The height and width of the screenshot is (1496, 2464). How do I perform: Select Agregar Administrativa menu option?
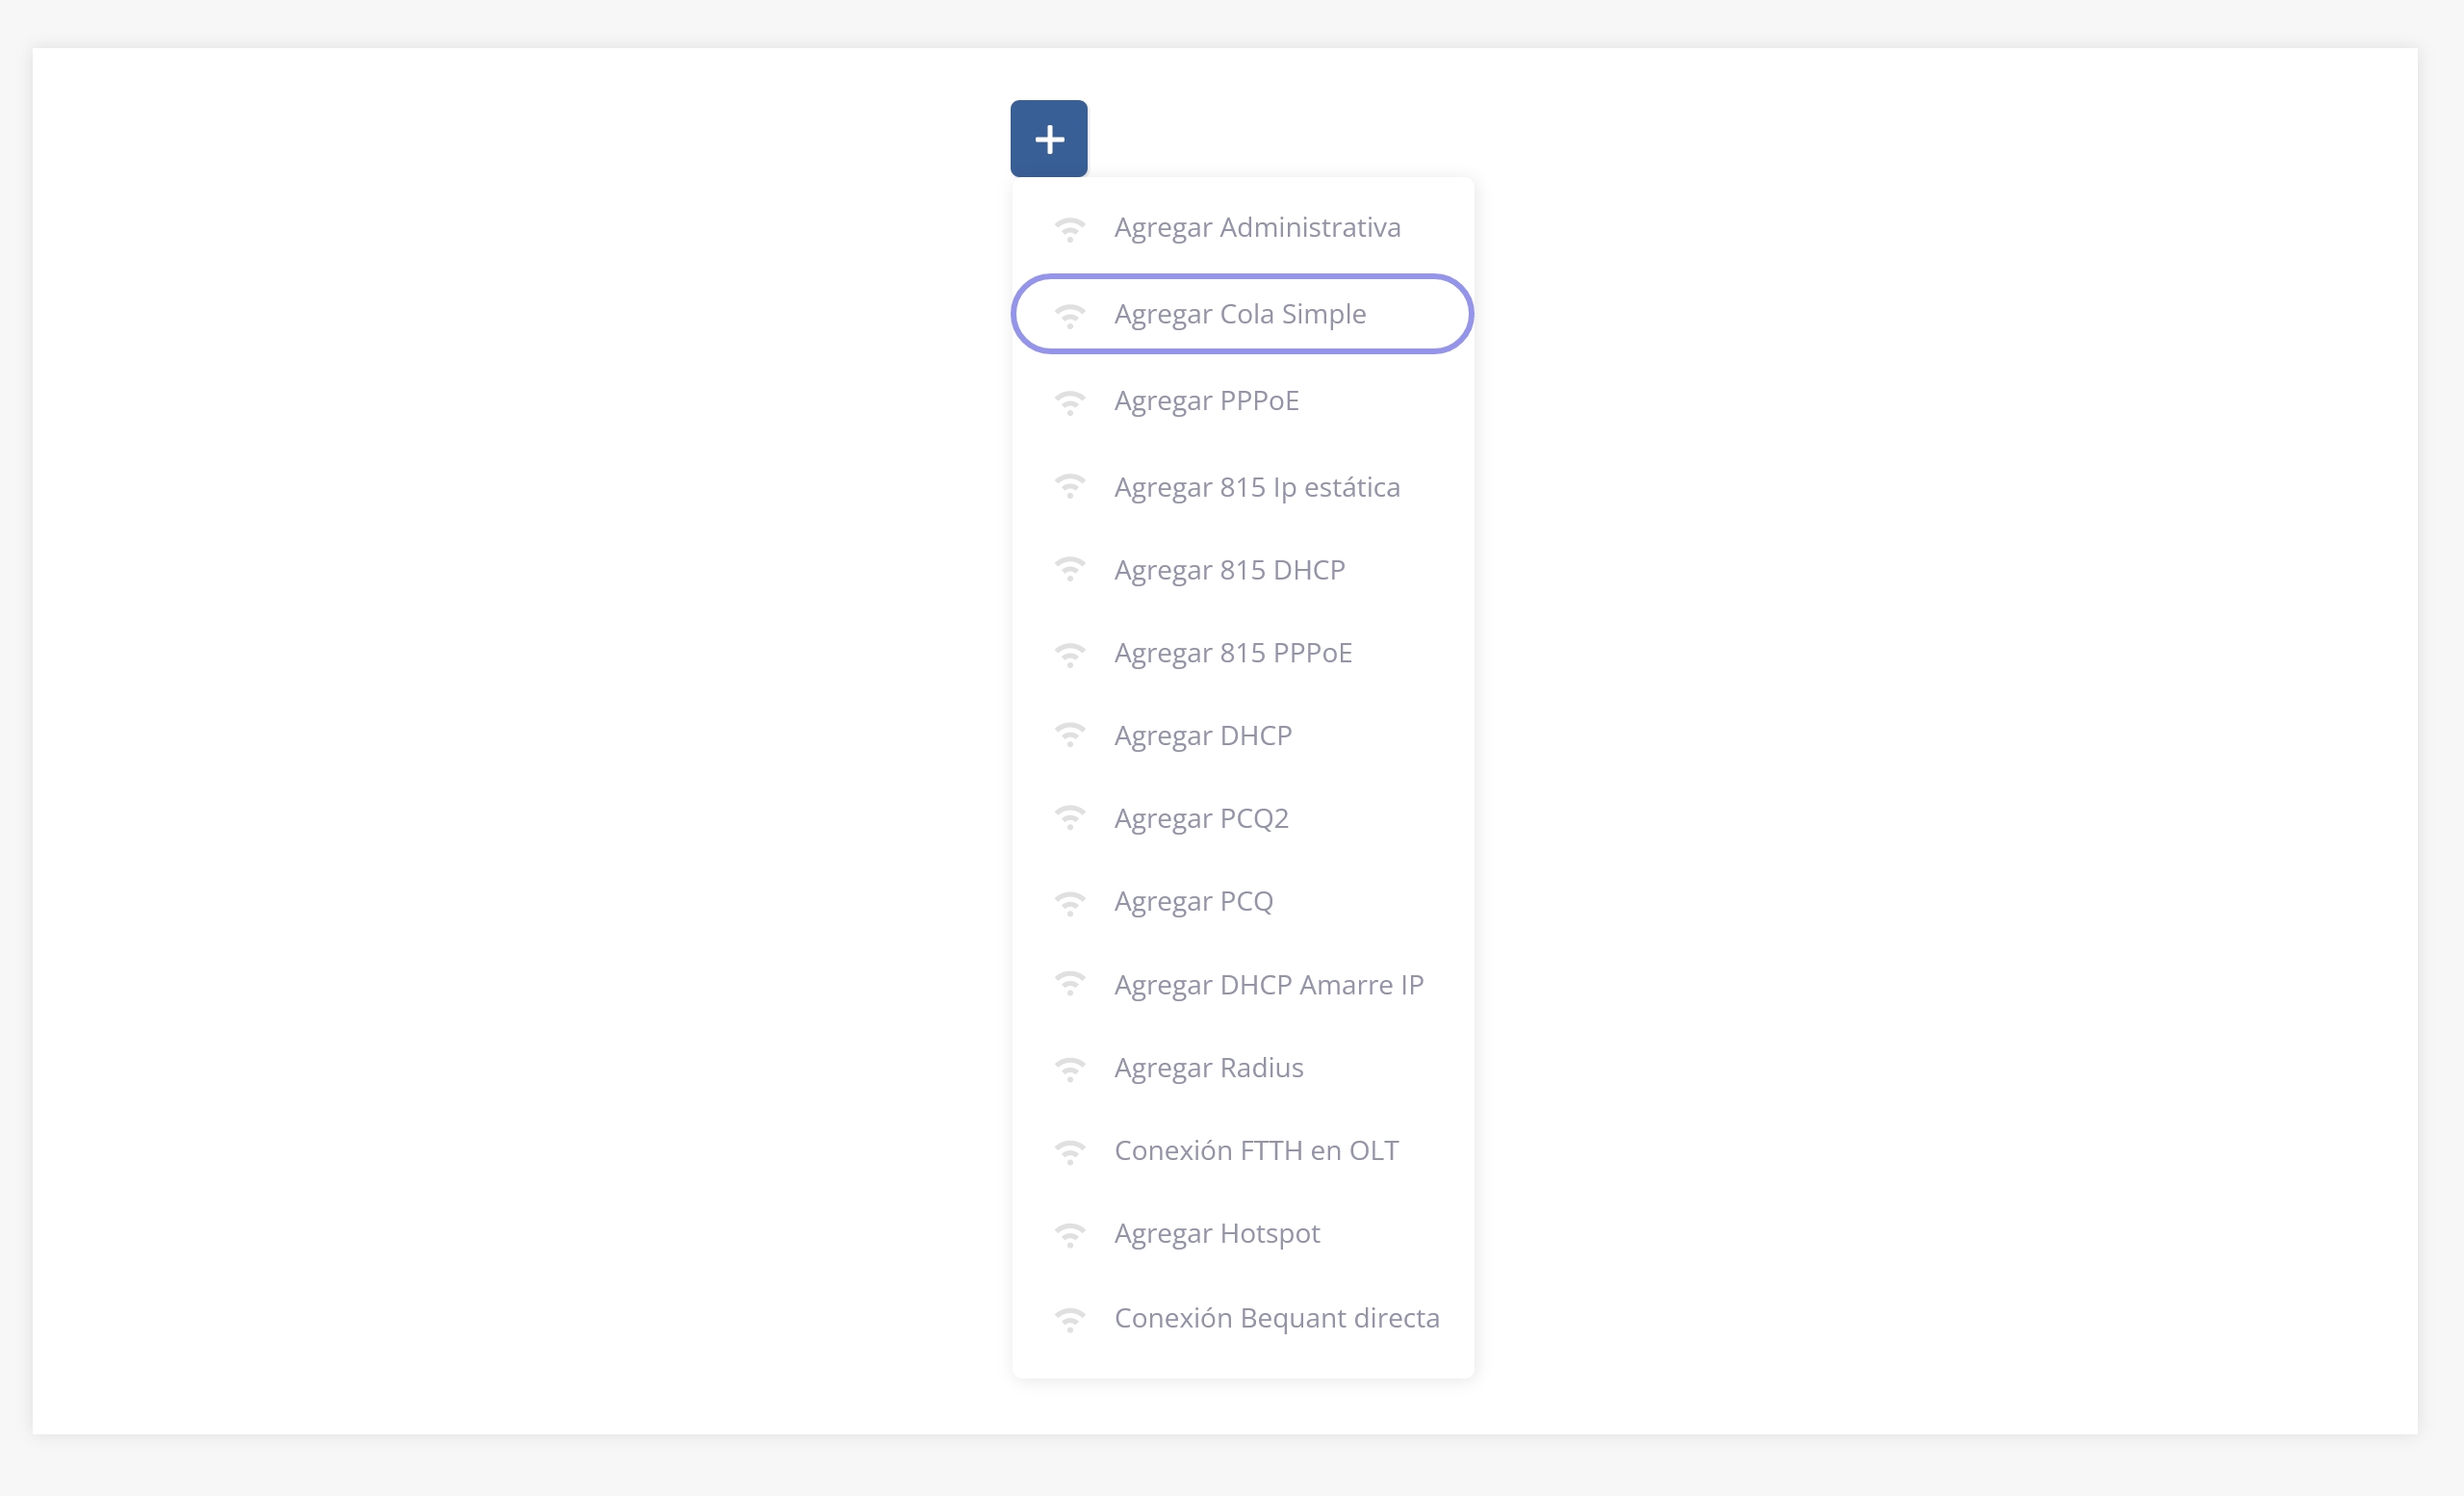1257,228
